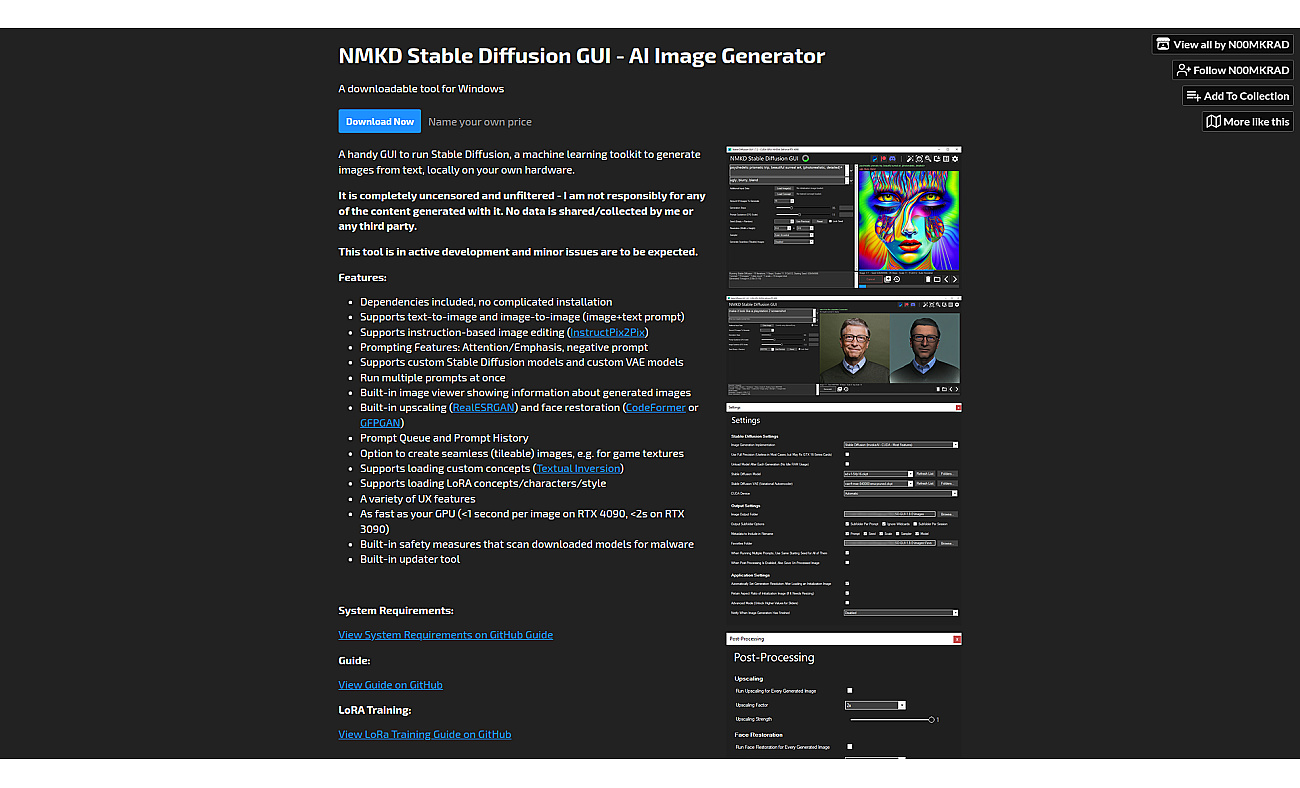Click 'Supports custom Stable Diffusion models' item
The height and width of the screenshot is (788, 1300).
pos(522,362)
